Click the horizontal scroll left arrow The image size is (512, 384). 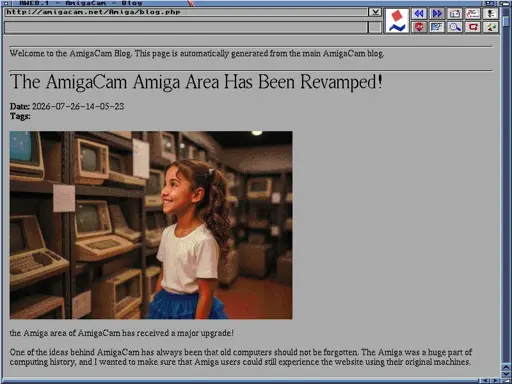click(x=485, y=380)
